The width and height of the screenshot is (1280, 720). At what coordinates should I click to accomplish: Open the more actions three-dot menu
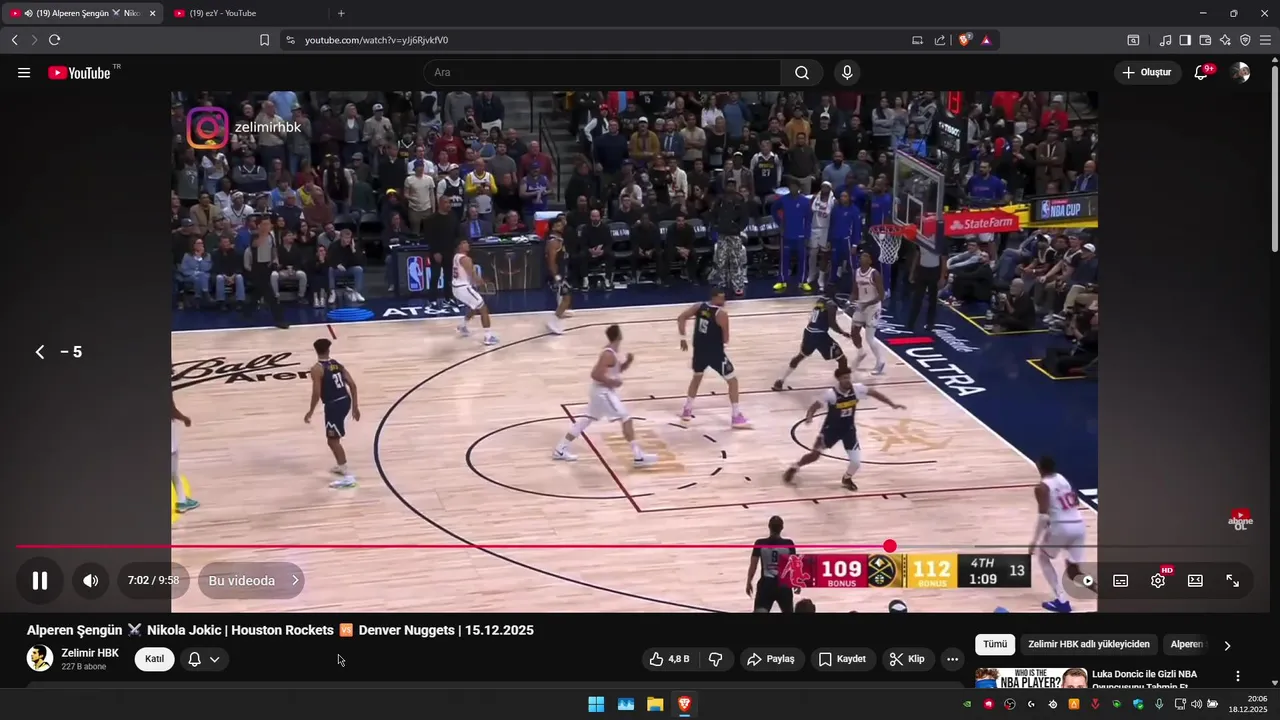pyautogui.click(x=952, y=659)
